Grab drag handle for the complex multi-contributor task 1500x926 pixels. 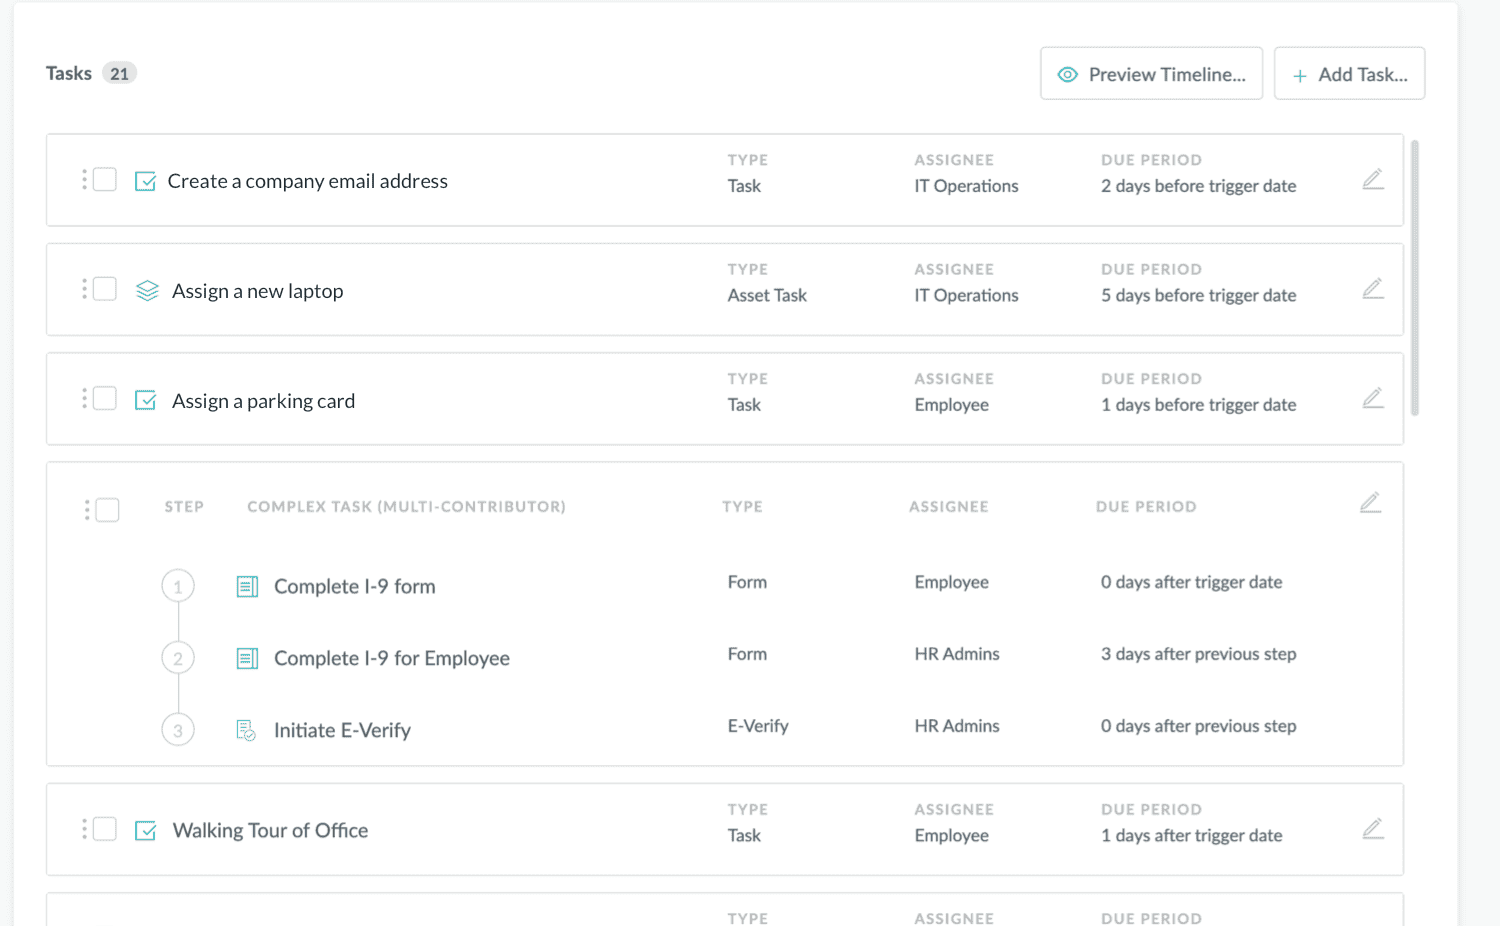[87, 510]
